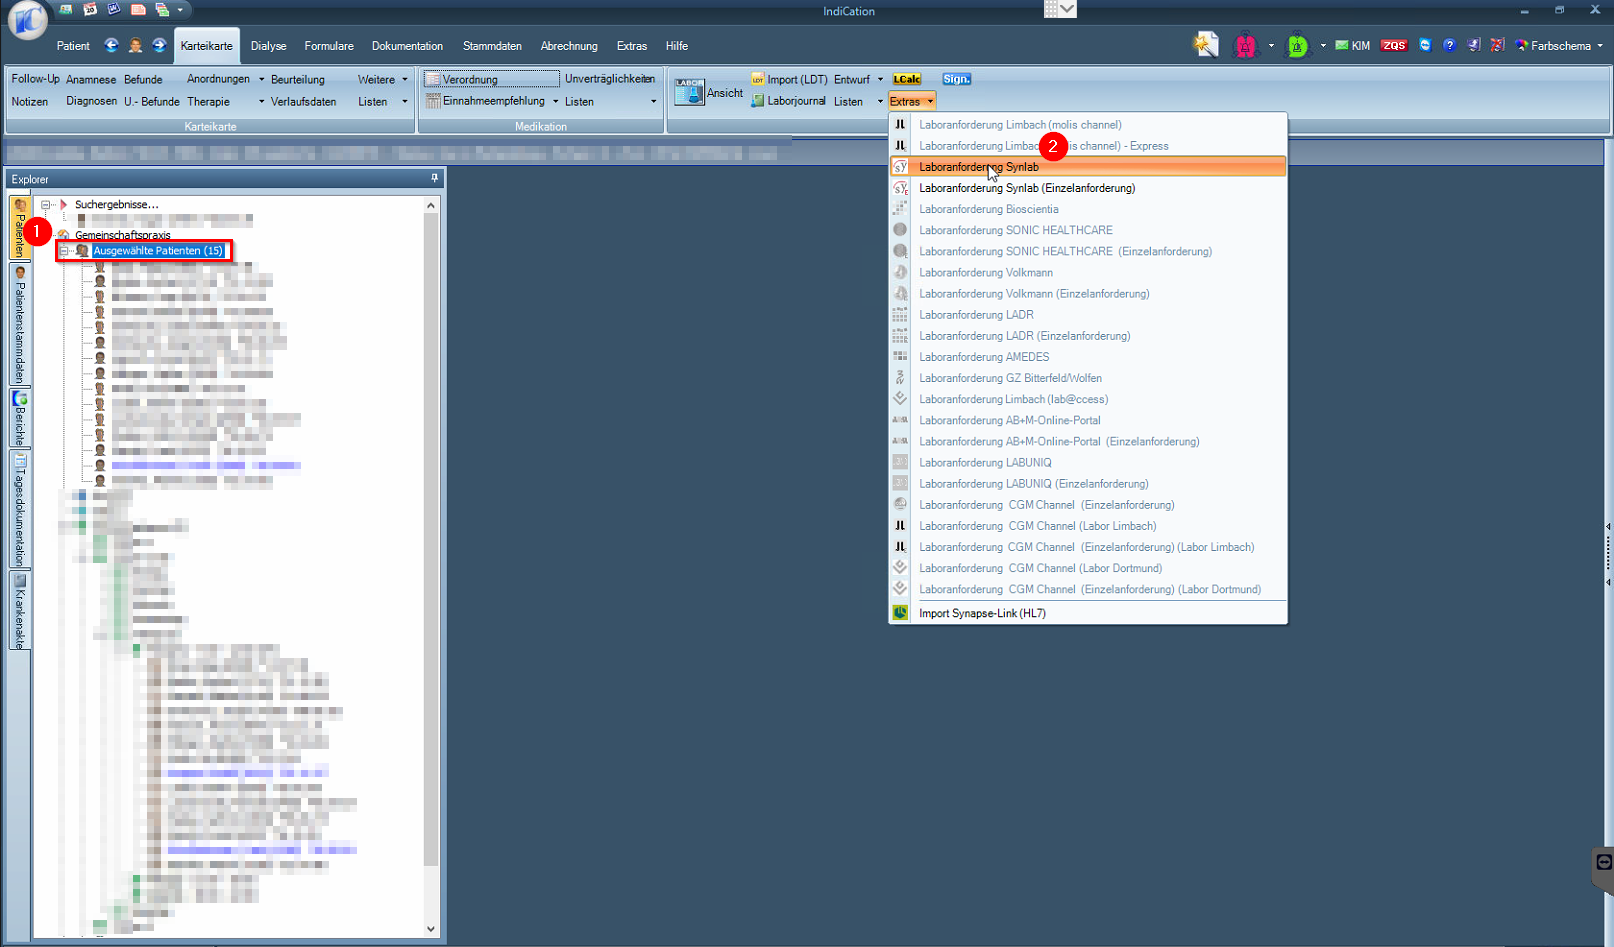Click the blue back arrow beside Patient
The image size is (1614, 947).
(x=111, y=46)
